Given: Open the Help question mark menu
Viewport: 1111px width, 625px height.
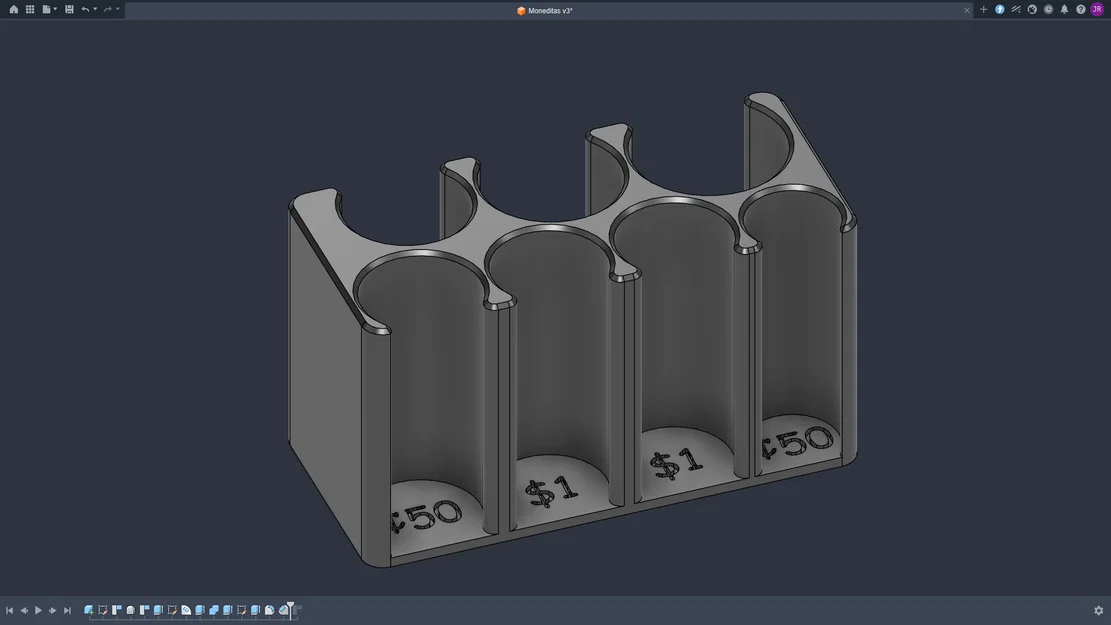Looking at the screenshot, I should pos(1081,10).
